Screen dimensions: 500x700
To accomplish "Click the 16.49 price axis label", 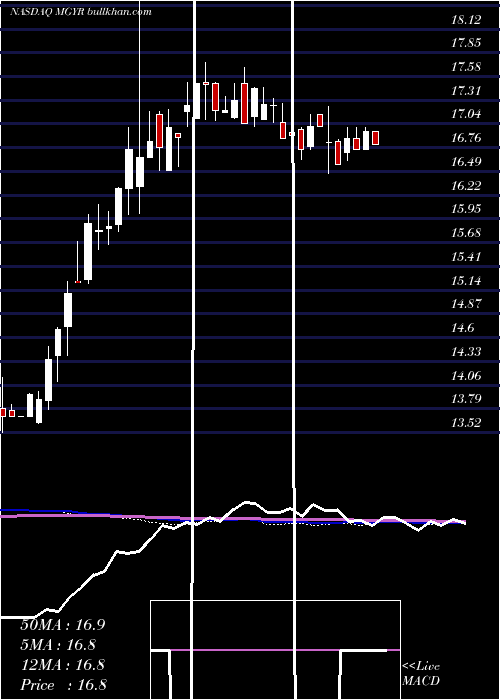I will (x=467, y=162).
